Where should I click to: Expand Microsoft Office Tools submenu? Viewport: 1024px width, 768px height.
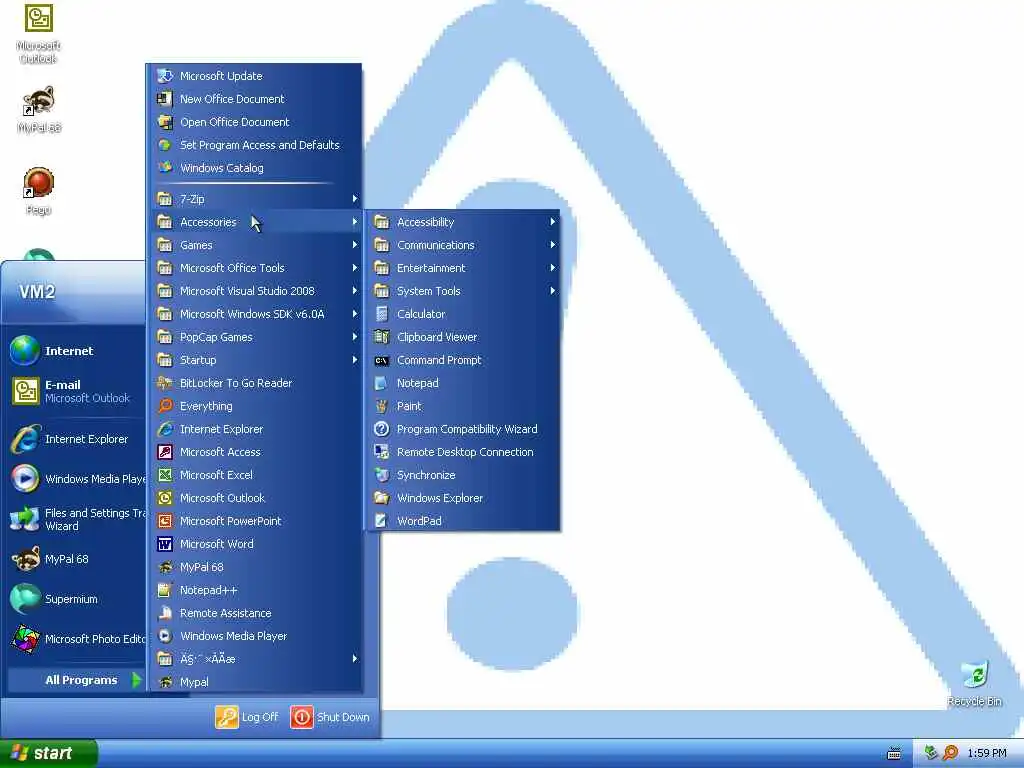255,268
